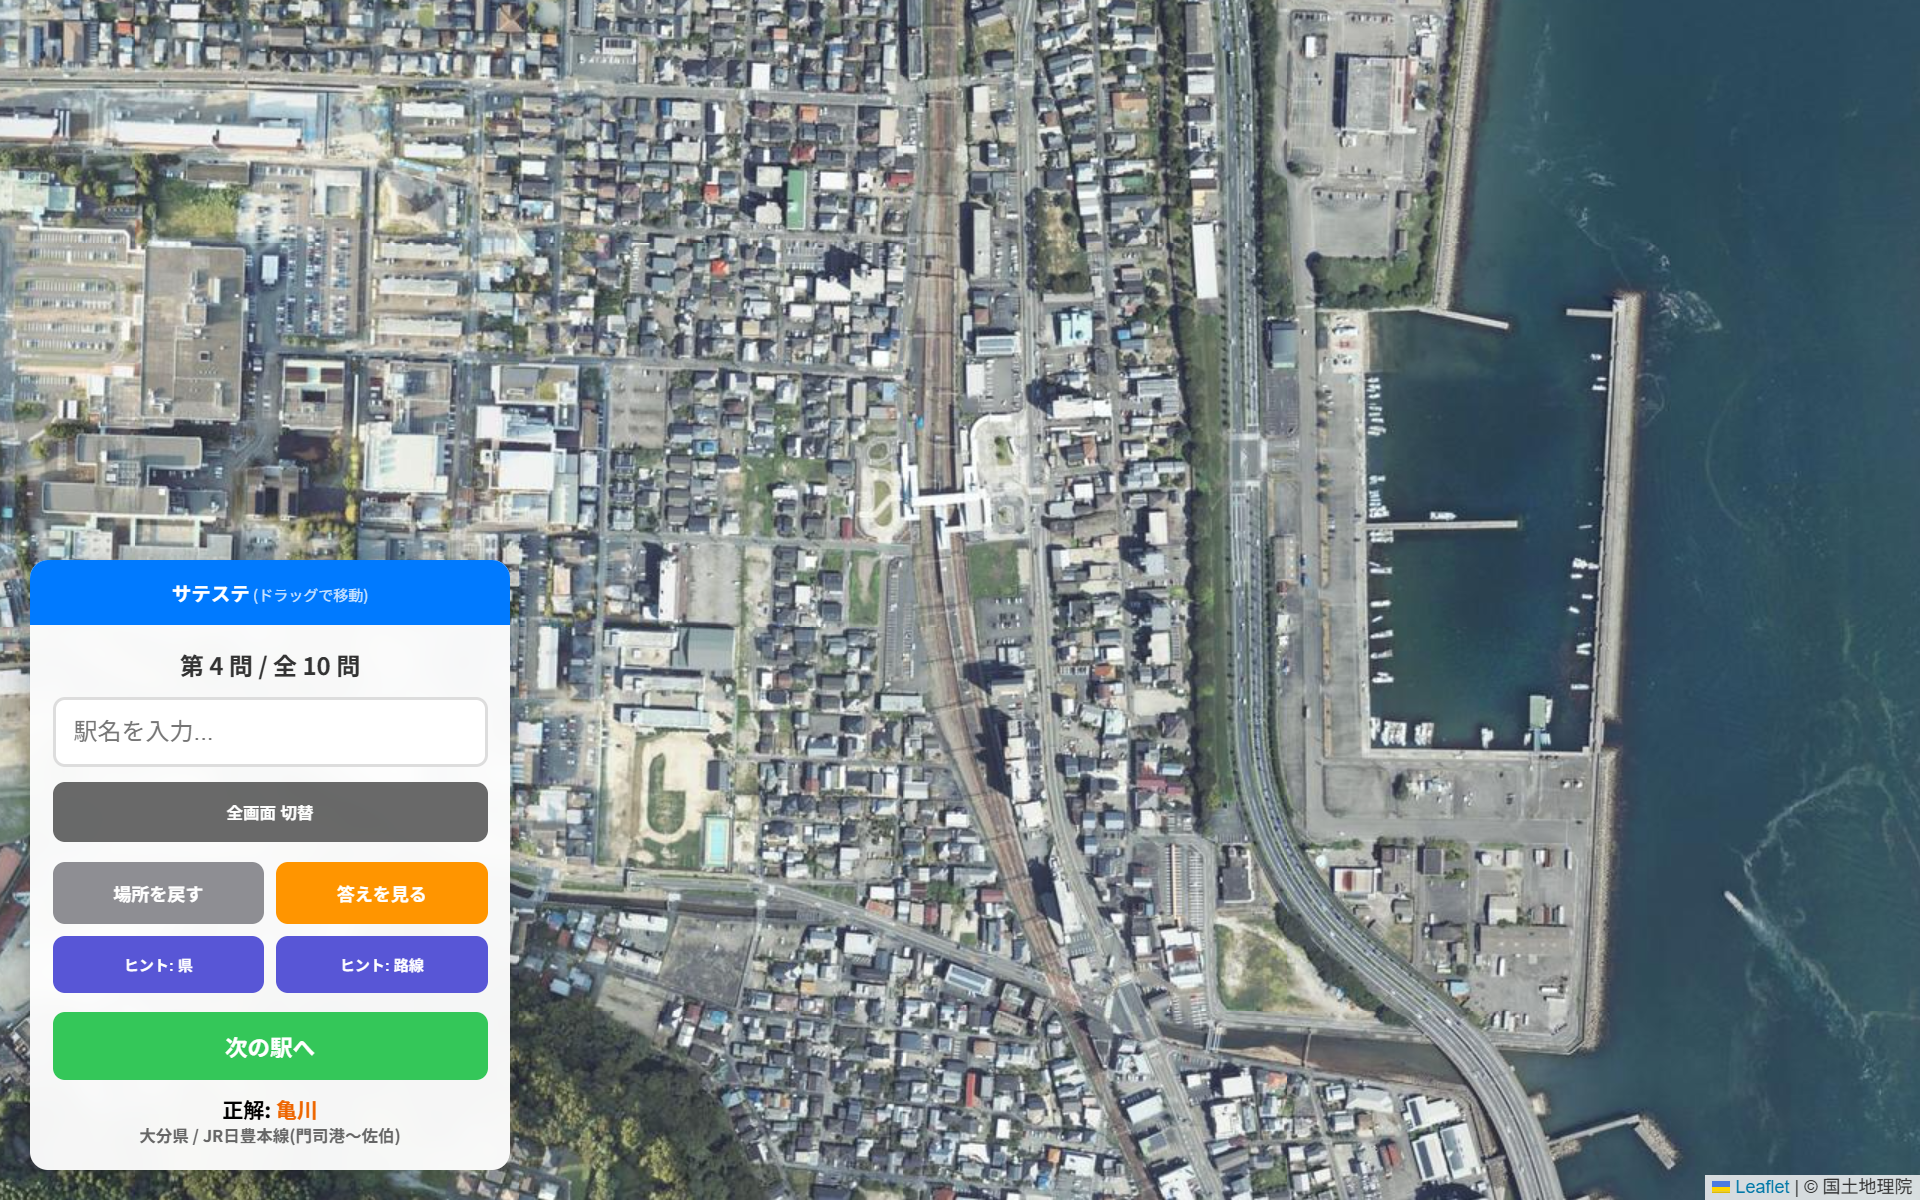The image size is (1920, 1200).
Task: Show the railway line hint ヒント: 路線
Action: 382,965
